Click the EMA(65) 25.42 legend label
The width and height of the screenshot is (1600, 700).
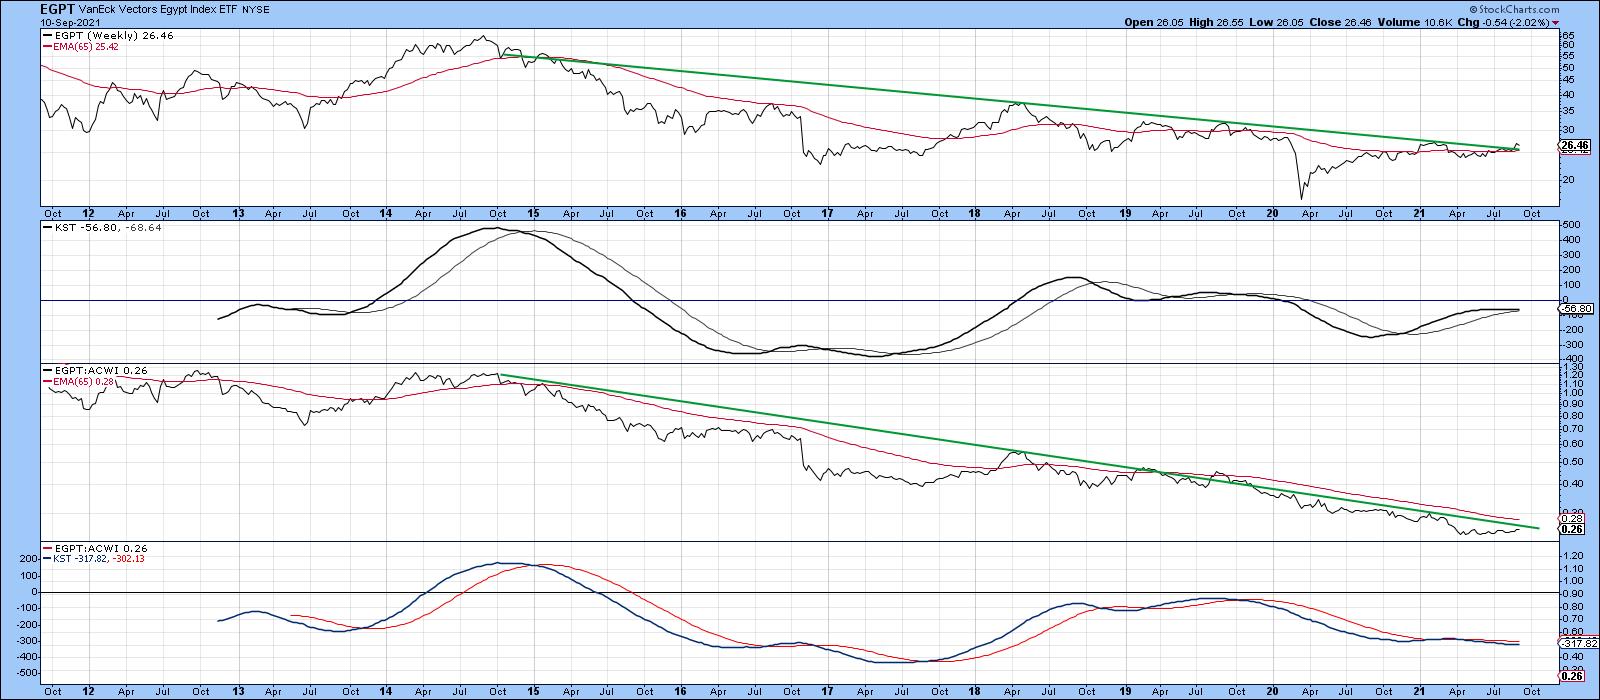pyautogui.click(x=88, y=45)
